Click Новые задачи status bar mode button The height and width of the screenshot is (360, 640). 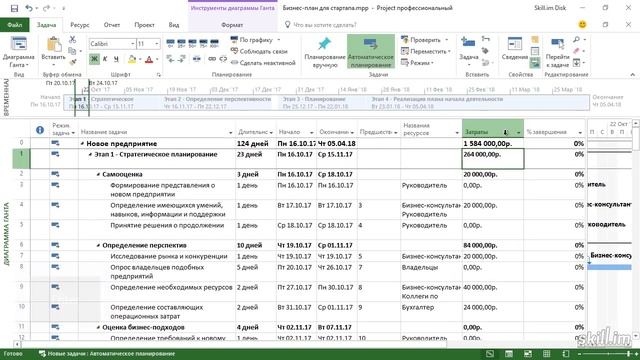click(x=107, y=354)
